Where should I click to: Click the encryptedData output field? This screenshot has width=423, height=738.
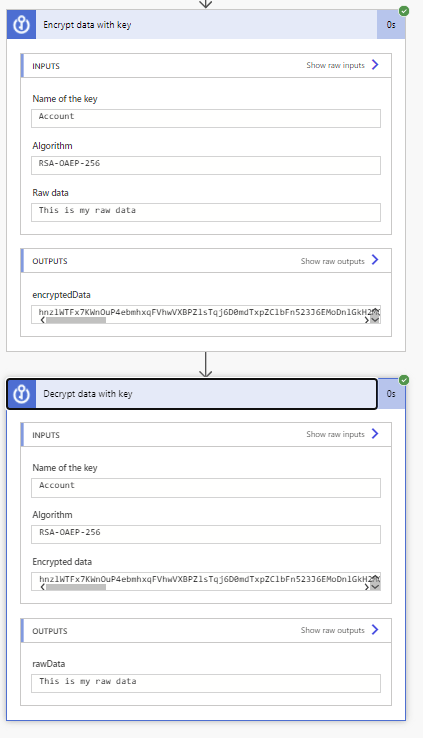pos(206,312)
